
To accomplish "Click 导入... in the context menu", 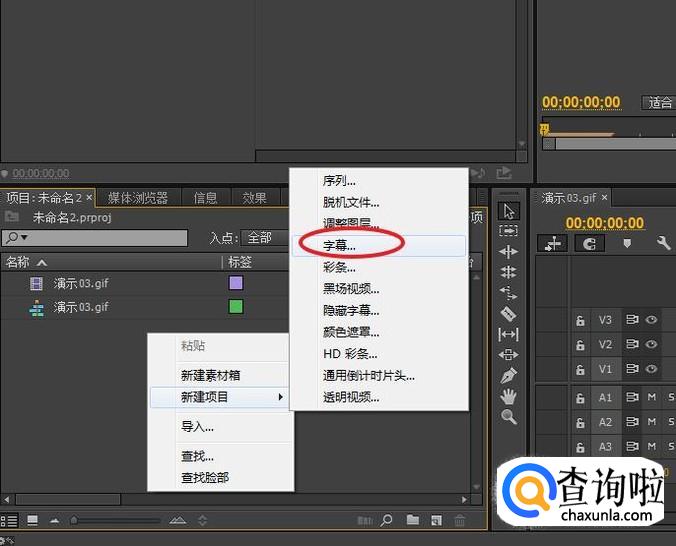I will [x=198, y=427].
